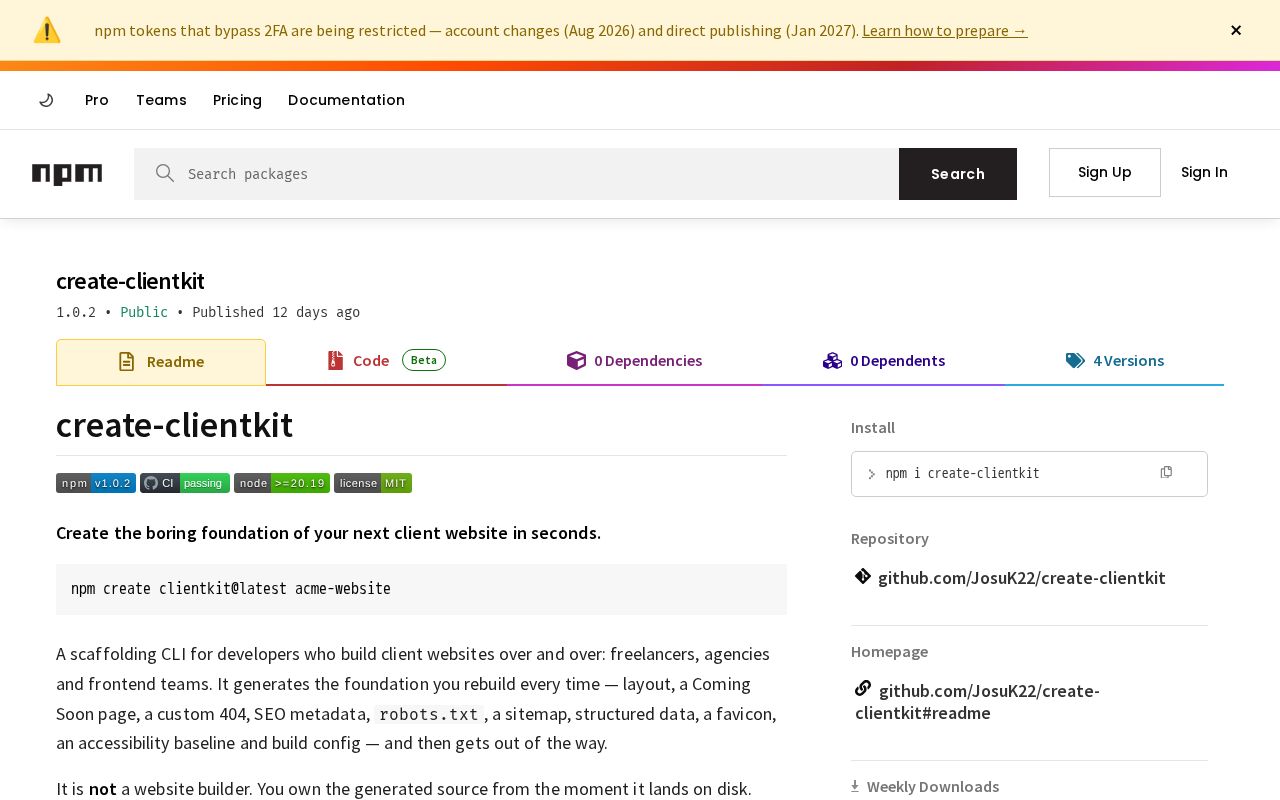Screen dimensions: 1280x800
Task: Click the robots.txt inline code
Action: point(428,714)
